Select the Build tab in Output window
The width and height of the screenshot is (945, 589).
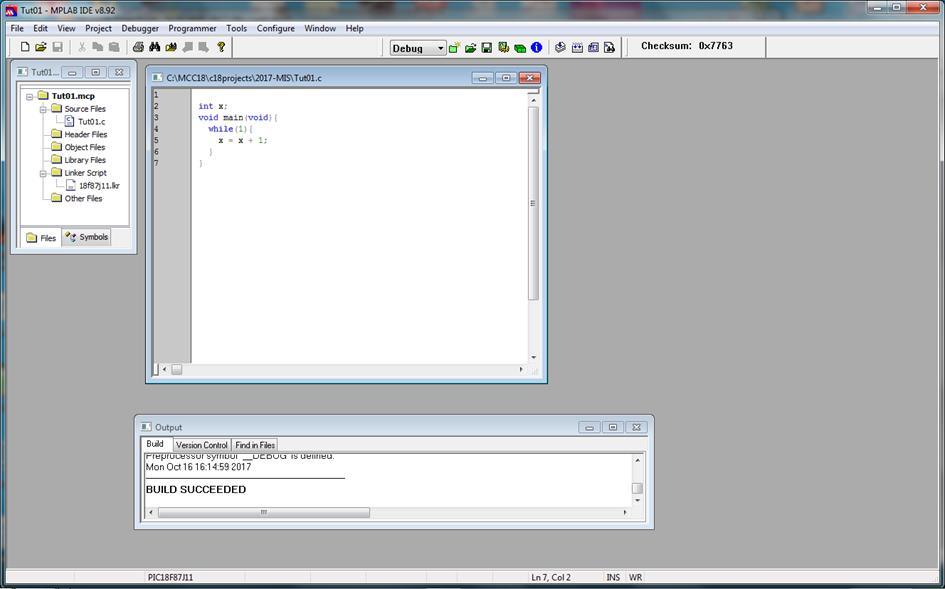point(155,444)
